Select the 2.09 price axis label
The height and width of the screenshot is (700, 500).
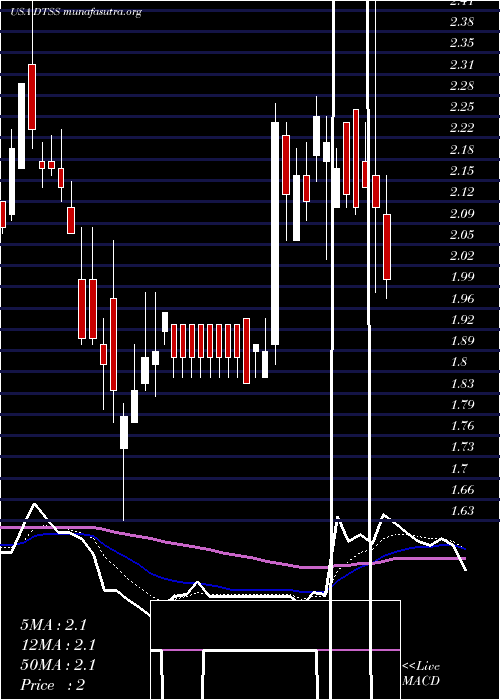click(462, 213)
